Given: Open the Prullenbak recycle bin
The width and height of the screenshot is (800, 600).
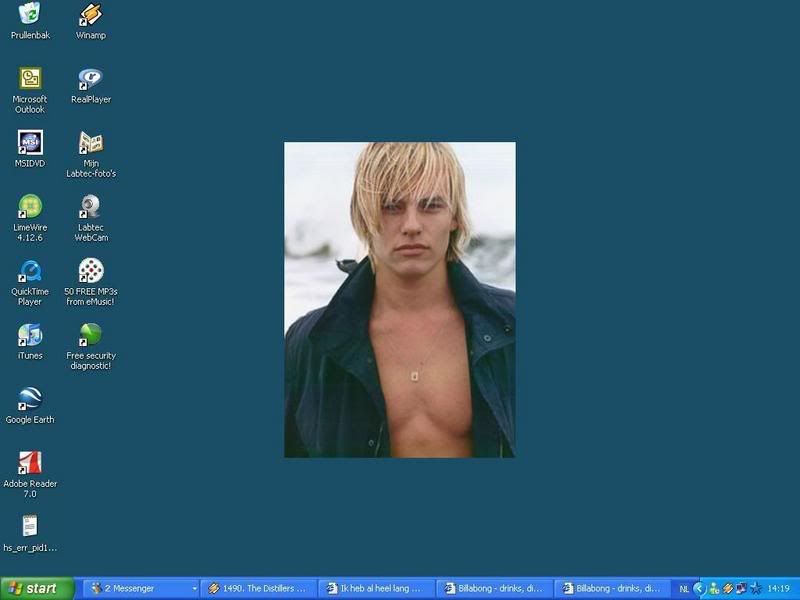Looking at the screenshot, I should click(30, 15).
